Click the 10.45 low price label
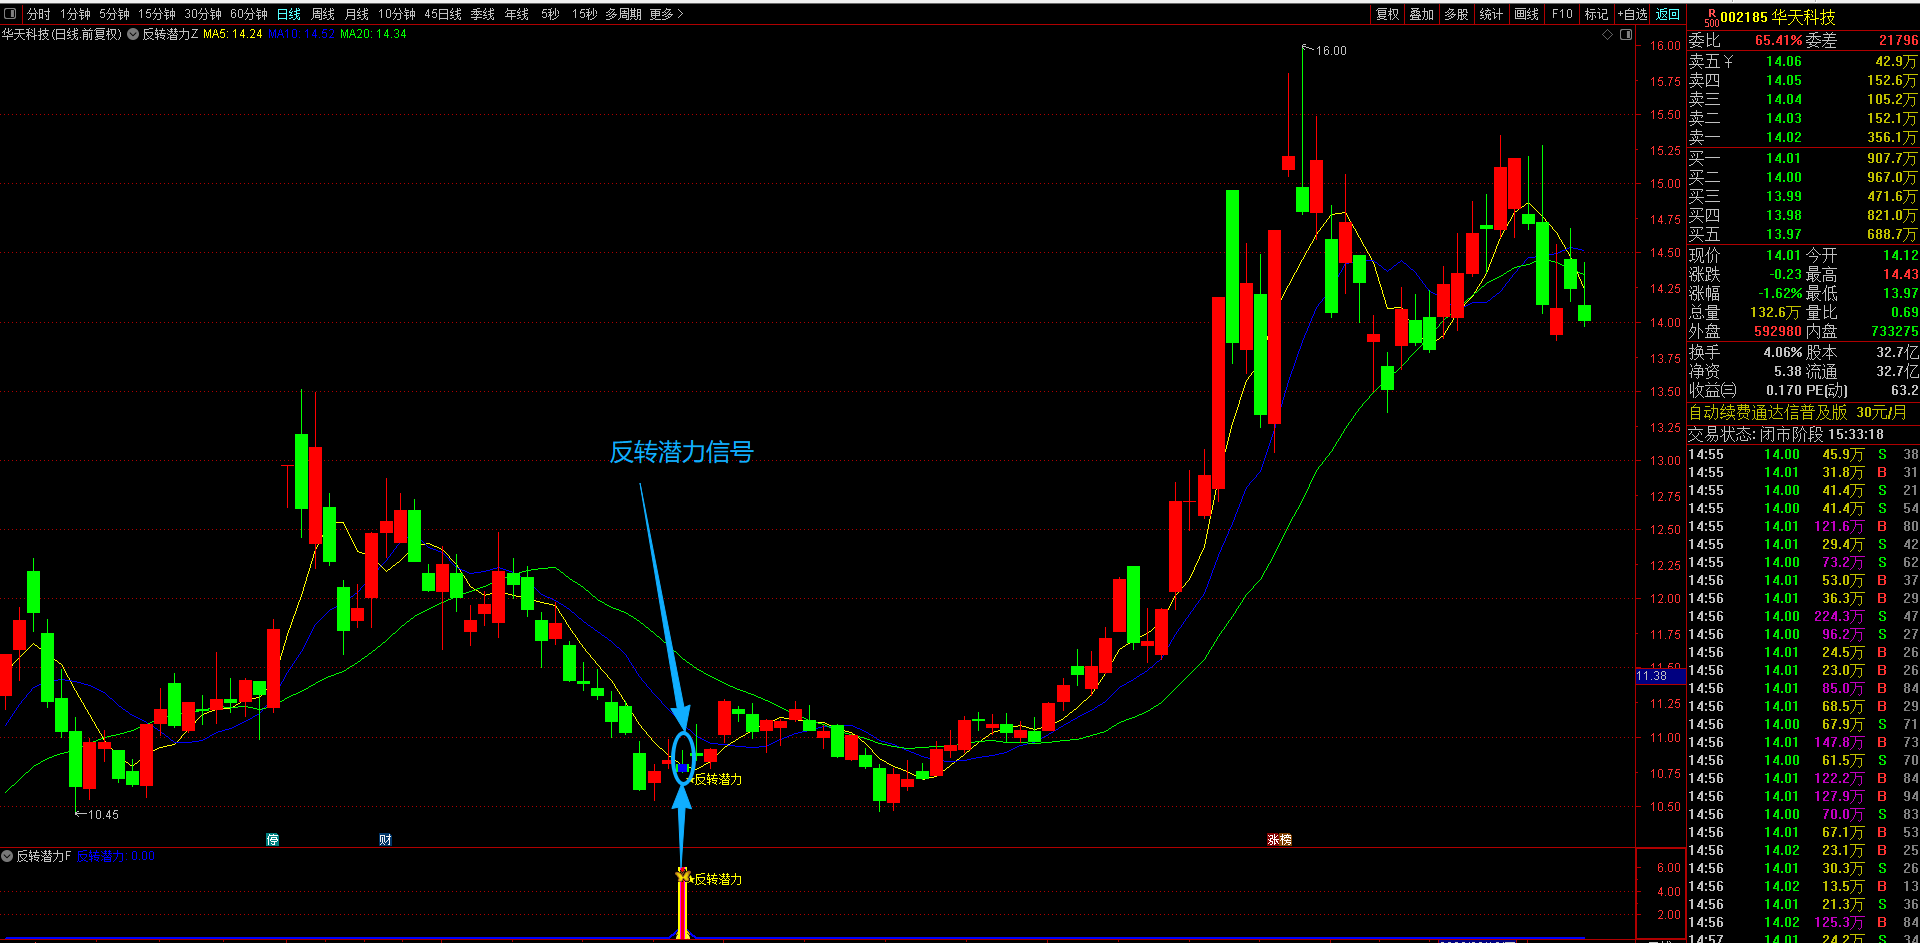1920x943 pixels. tap(103, 815)
